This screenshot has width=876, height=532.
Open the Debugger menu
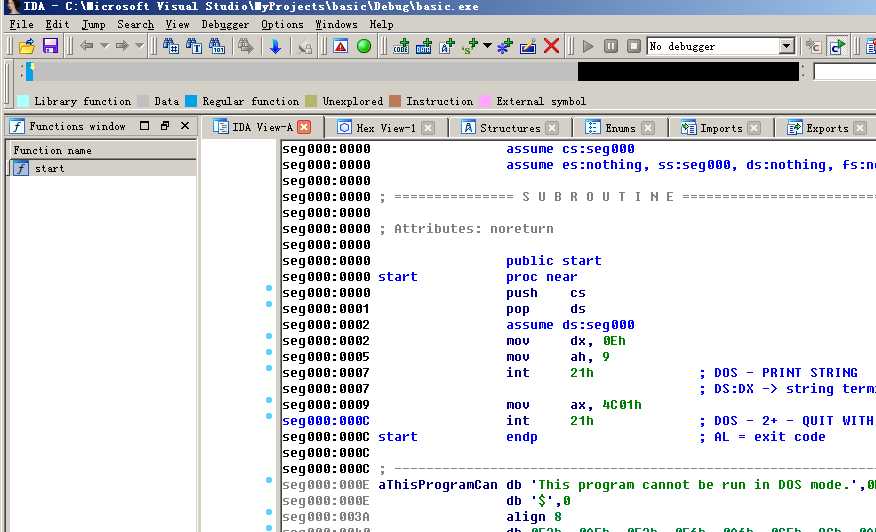point(225,25)
